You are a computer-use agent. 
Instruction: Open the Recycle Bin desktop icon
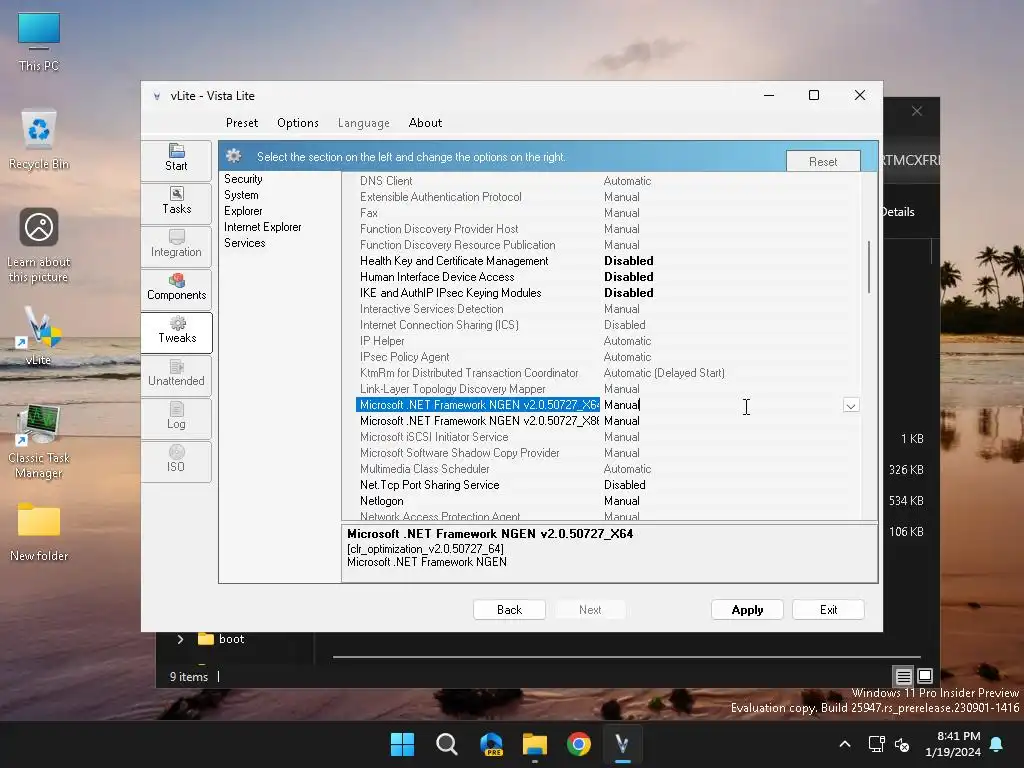pyautogui.click(x=39, y=140)
